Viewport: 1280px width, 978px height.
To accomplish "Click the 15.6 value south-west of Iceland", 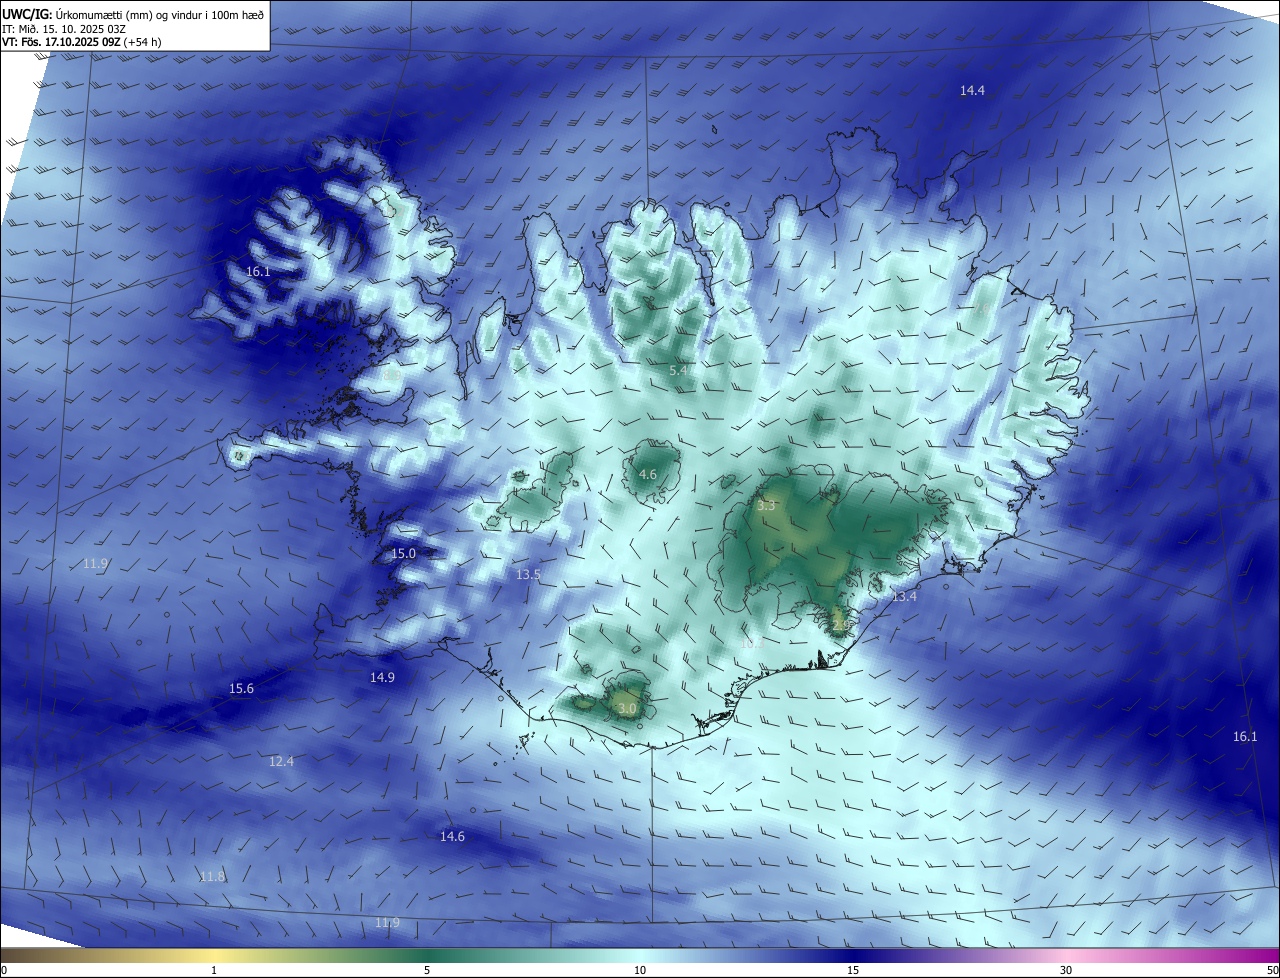I will pos(241,689).
